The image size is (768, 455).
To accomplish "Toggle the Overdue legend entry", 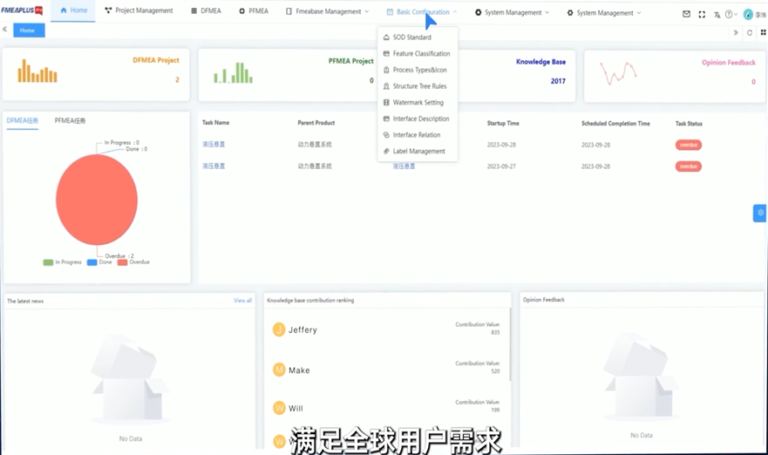I will [133, 263].
